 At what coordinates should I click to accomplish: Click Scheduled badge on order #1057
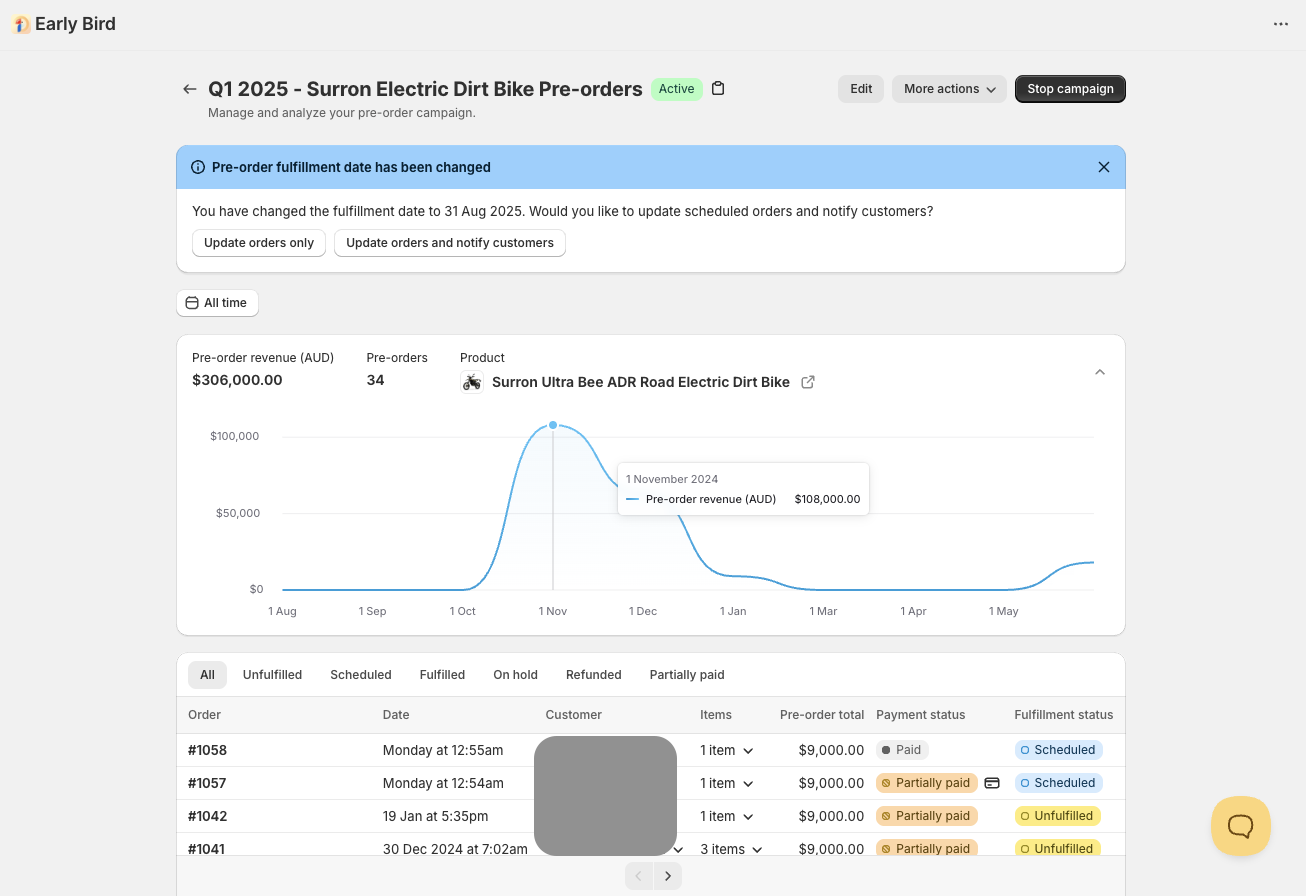tap(1058, 783)
